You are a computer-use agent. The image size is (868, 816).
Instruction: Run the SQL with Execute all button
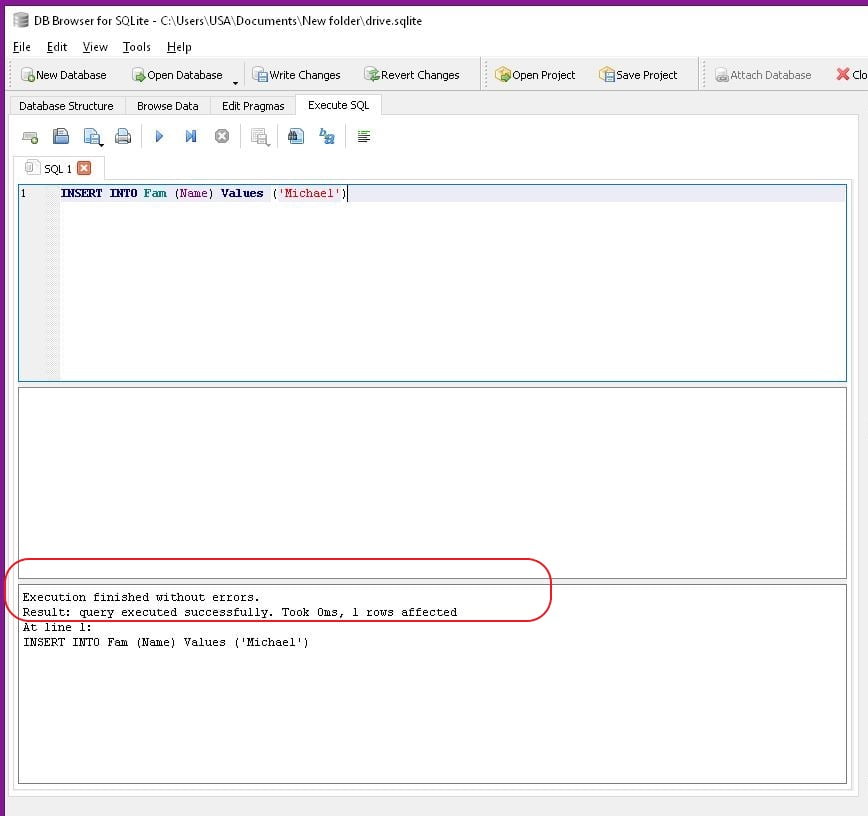pyautogui.click(x=159, y=137)
